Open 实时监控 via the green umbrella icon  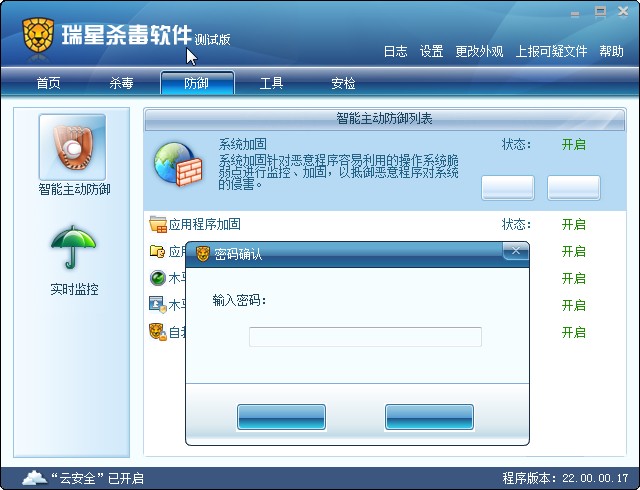pyautogui.click(x=73, y=247)
